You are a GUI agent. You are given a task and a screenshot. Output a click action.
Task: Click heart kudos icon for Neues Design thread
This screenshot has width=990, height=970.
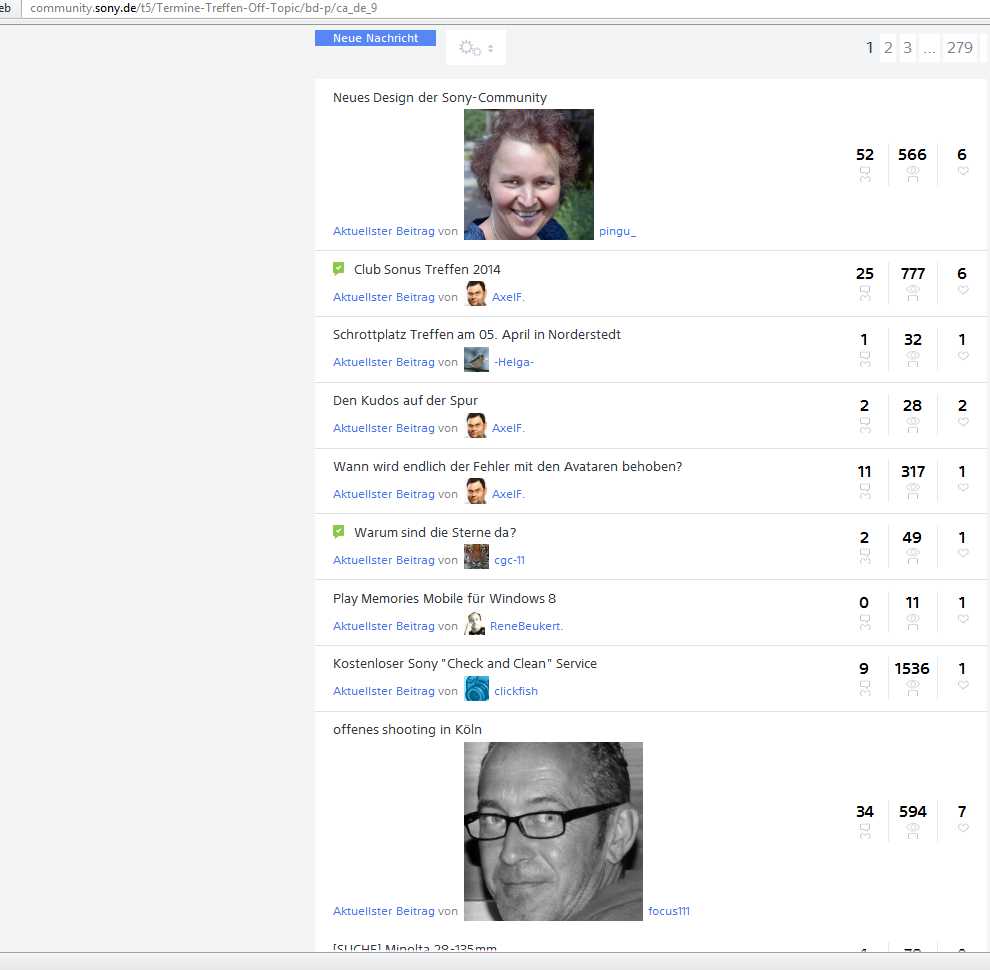963,172
